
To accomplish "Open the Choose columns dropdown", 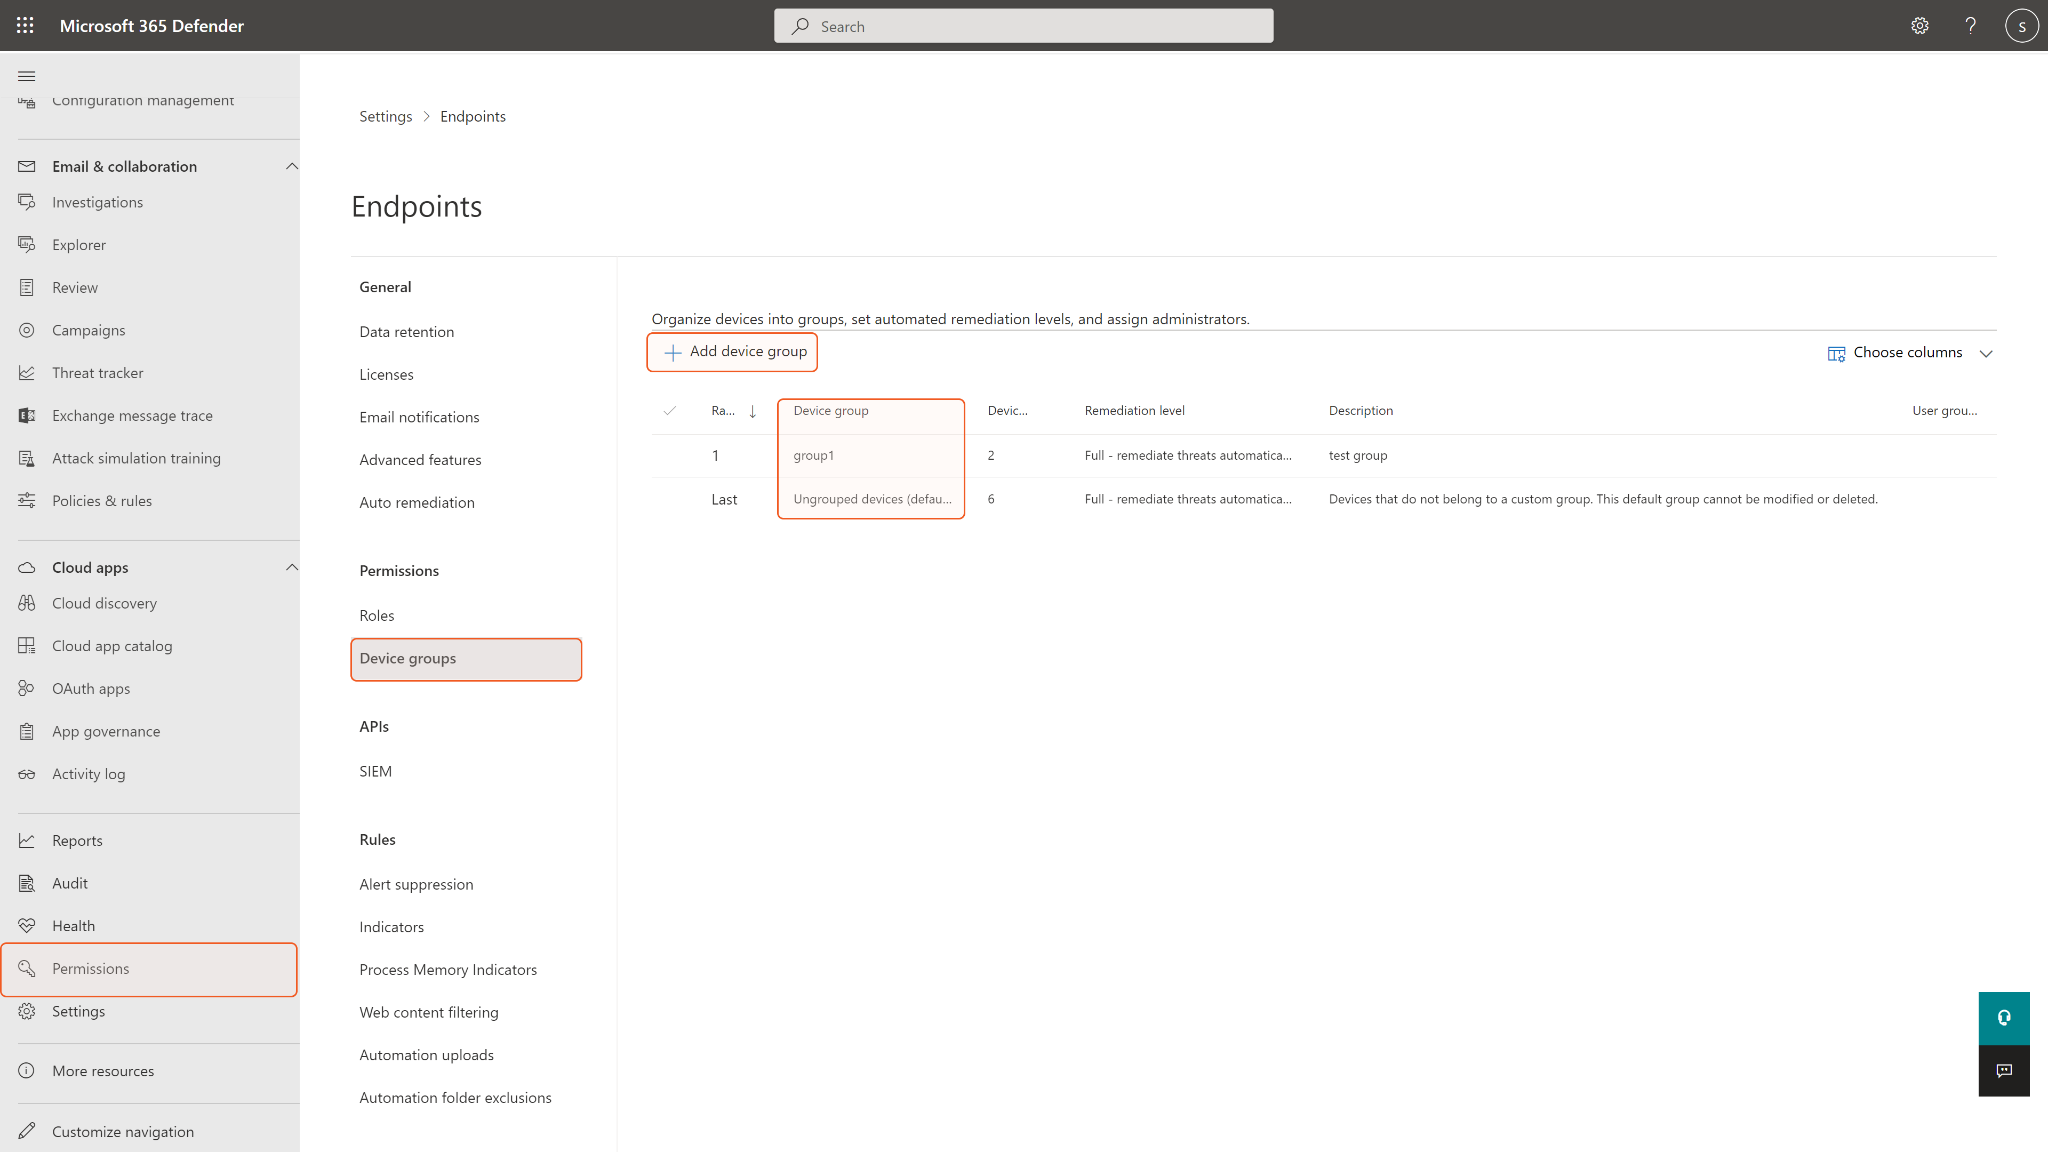I will [1909, 353].
